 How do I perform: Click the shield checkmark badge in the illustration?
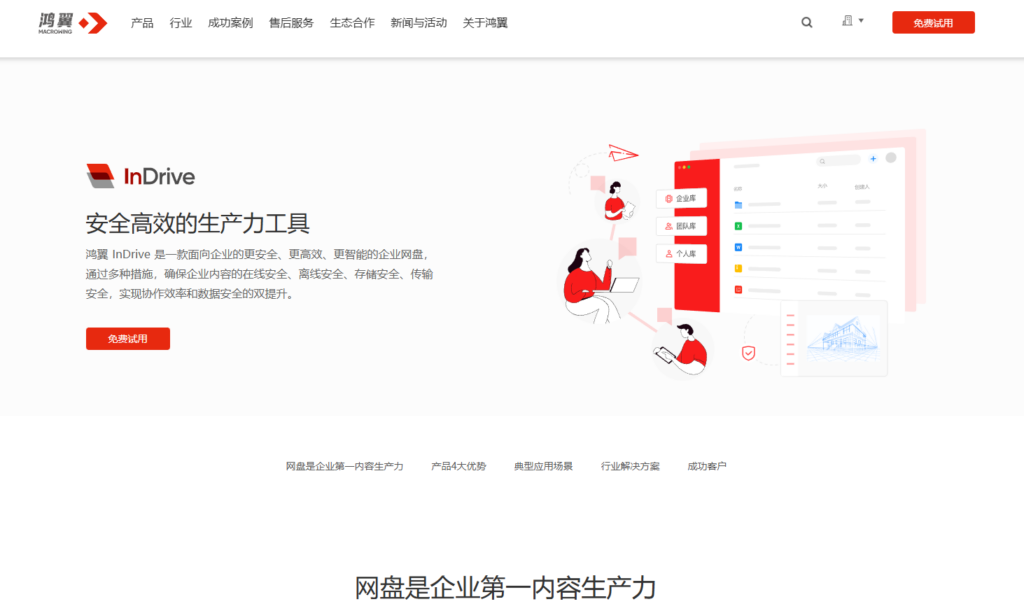[747, 352]
